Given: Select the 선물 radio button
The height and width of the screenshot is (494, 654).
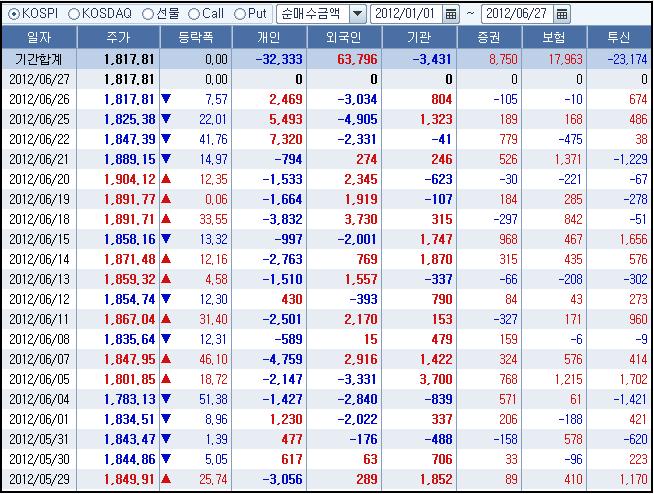Looking at the screenshot, I should (x=148, y=14).
